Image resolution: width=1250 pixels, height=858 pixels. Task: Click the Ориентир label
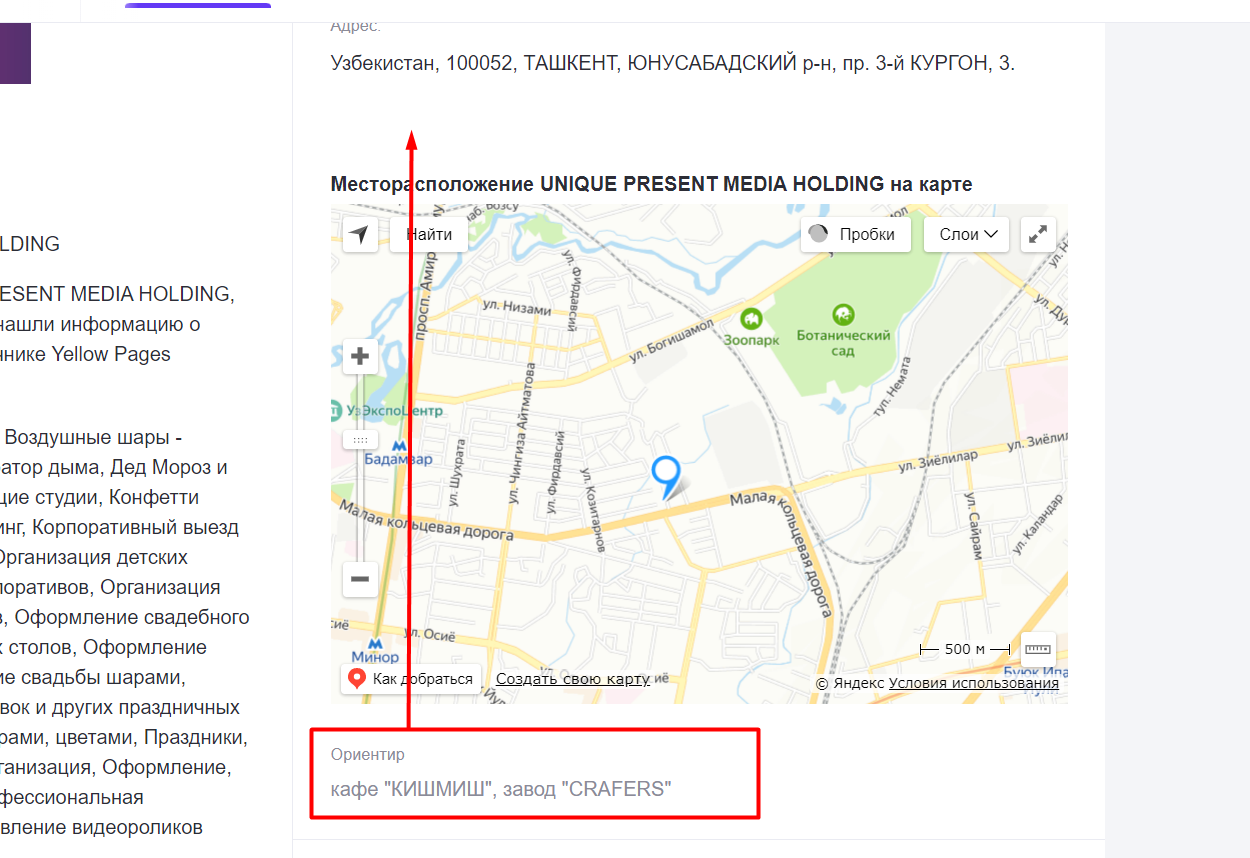tap(368, 754)
